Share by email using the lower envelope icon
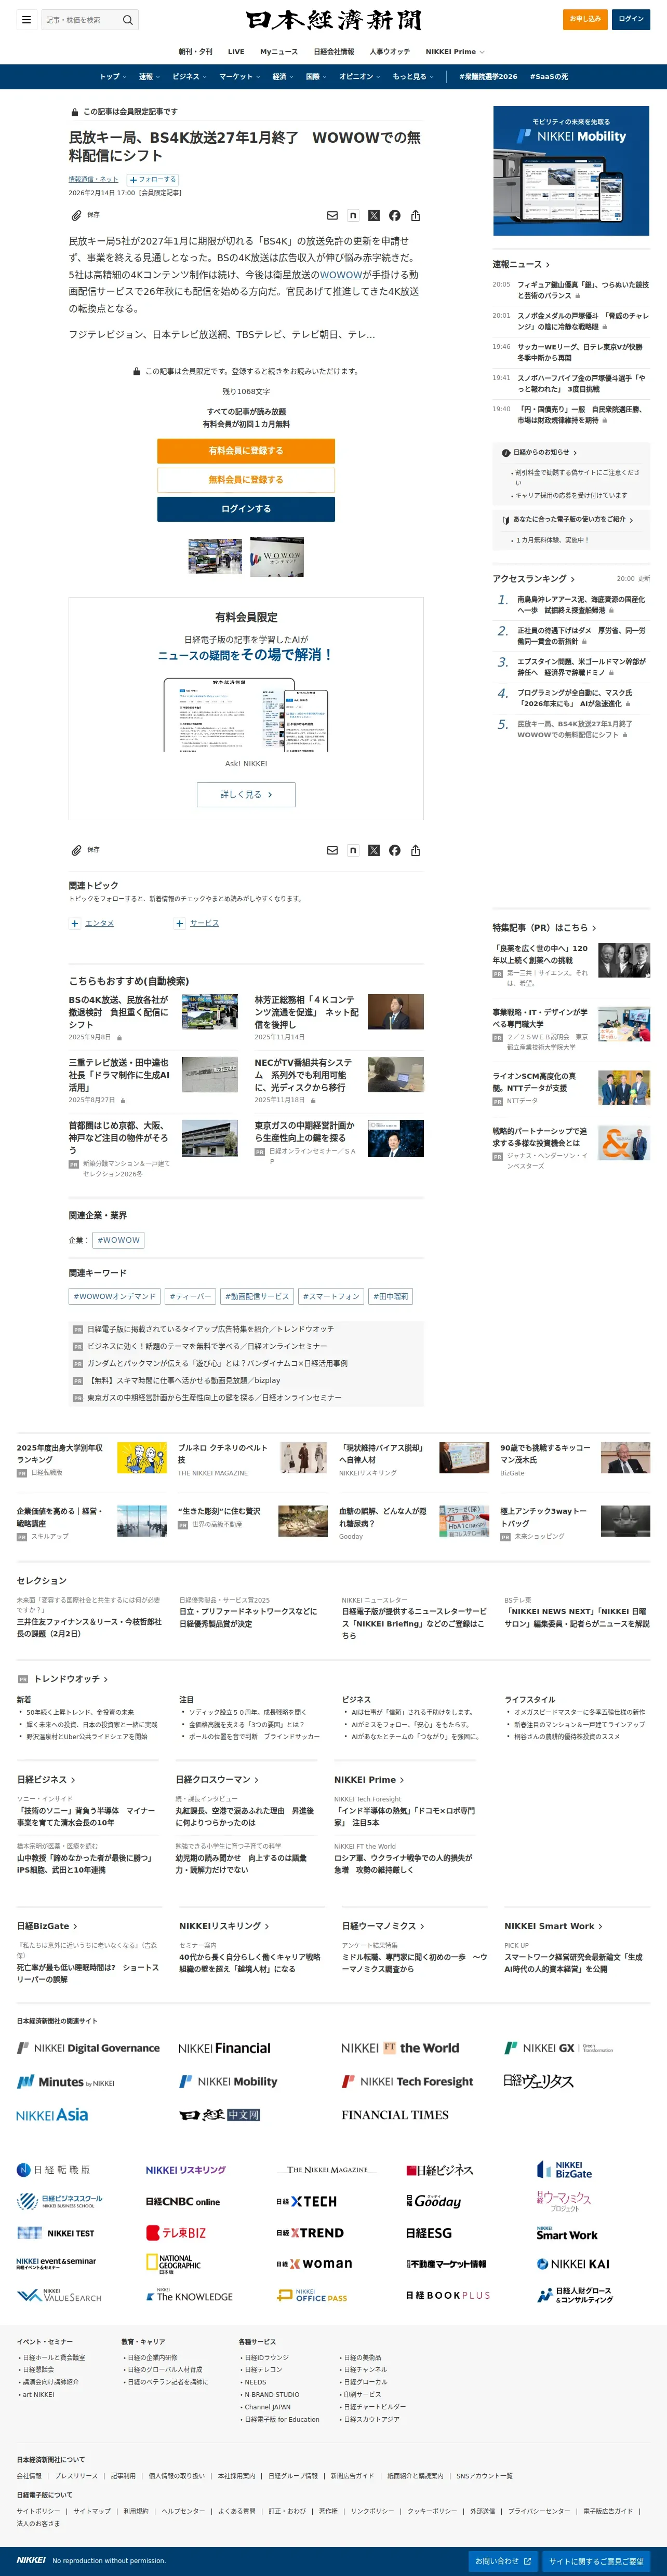 tap(332, 850)
